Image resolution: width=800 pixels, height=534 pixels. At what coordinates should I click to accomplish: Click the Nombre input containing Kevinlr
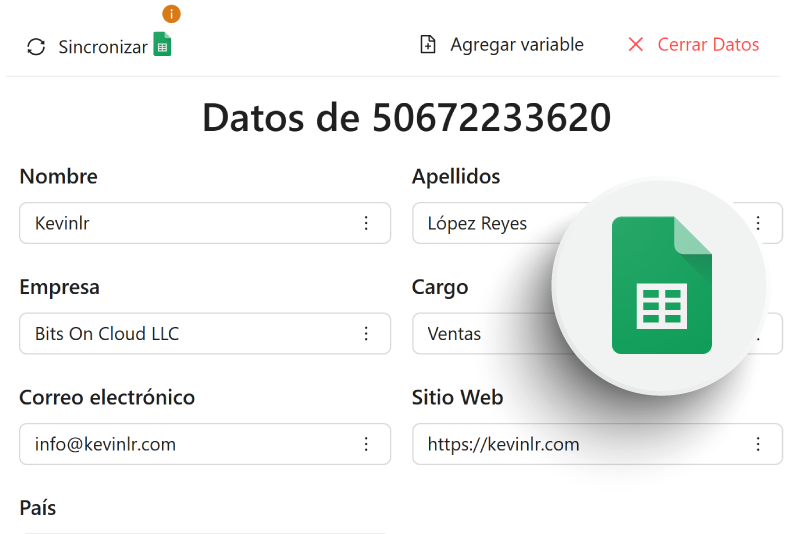[x=205, y=223]
